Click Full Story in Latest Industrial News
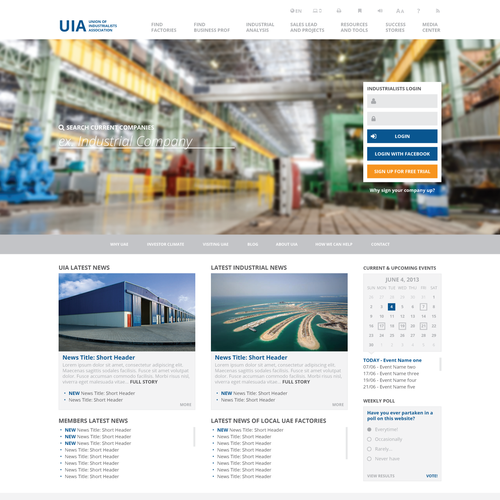The height and width of the screenshot is (500, 500). [x=296, y=382]
